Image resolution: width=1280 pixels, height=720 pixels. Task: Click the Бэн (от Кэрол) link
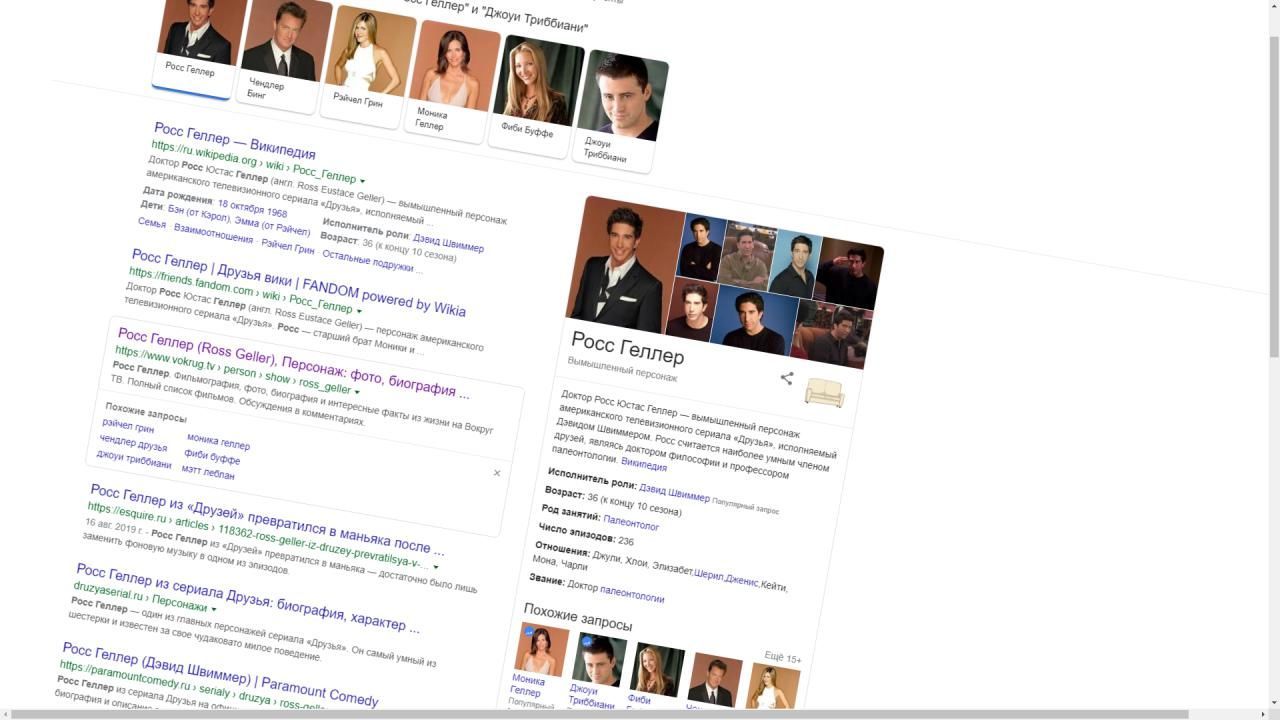[198, 216]
